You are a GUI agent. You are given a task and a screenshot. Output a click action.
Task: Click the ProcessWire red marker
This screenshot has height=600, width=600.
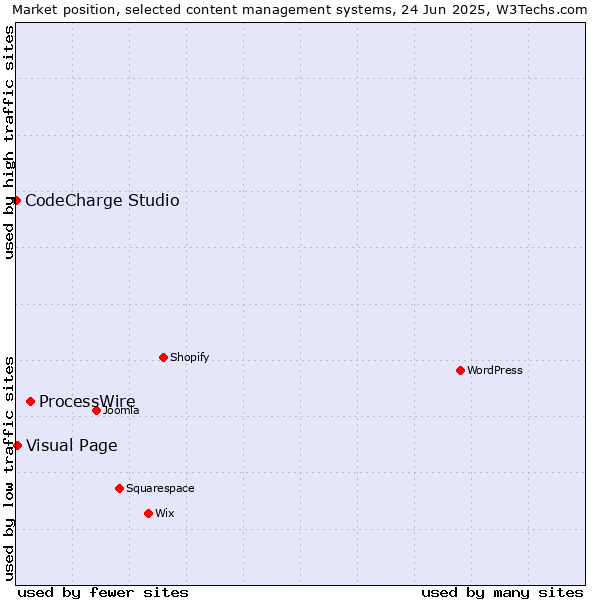[31, 401]
